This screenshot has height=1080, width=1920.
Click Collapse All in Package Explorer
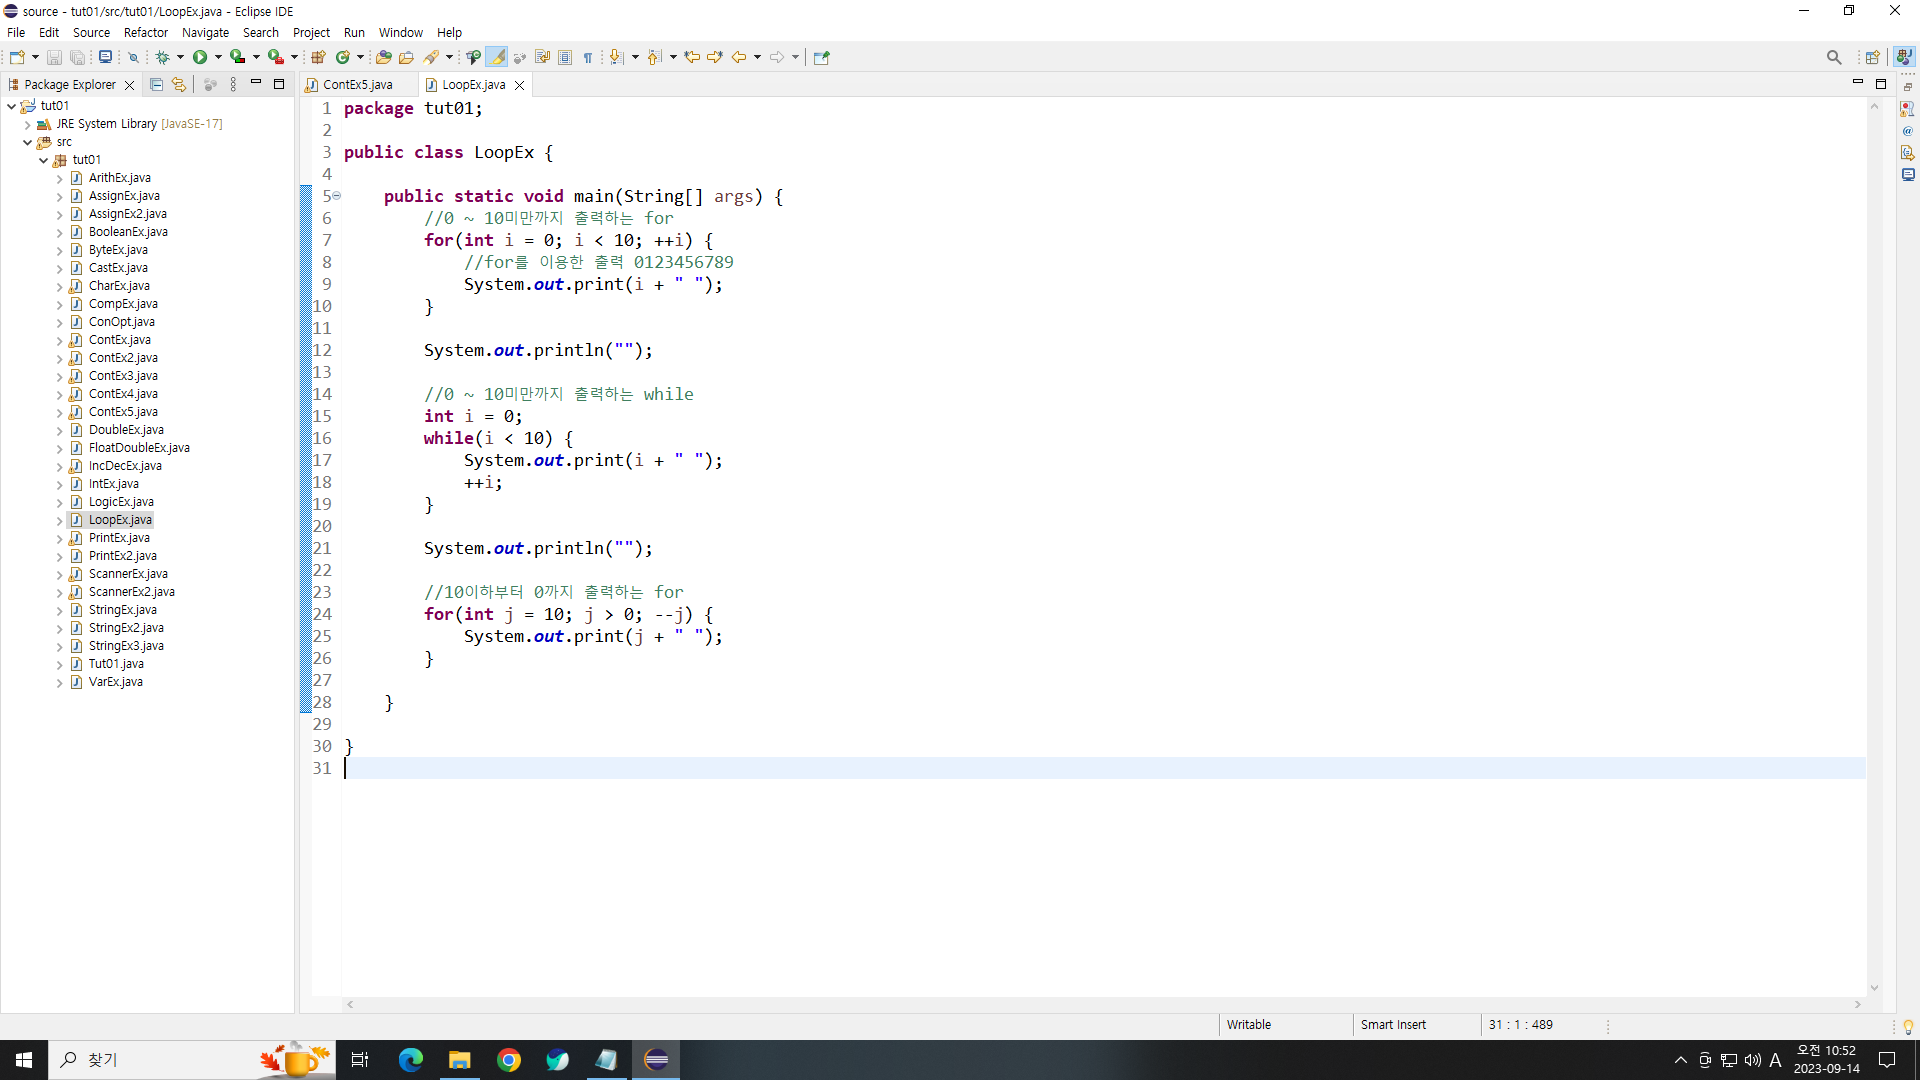tap(156, 85)
